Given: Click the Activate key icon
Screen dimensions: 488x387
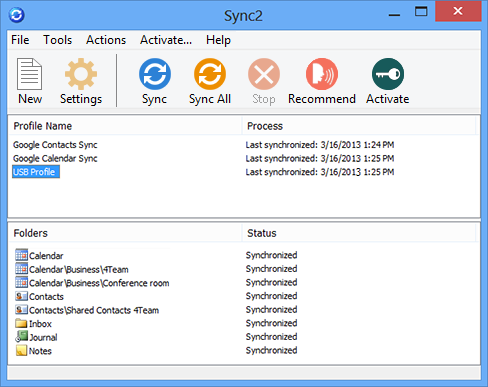Looking at the screenshot, I should point(388,74).
